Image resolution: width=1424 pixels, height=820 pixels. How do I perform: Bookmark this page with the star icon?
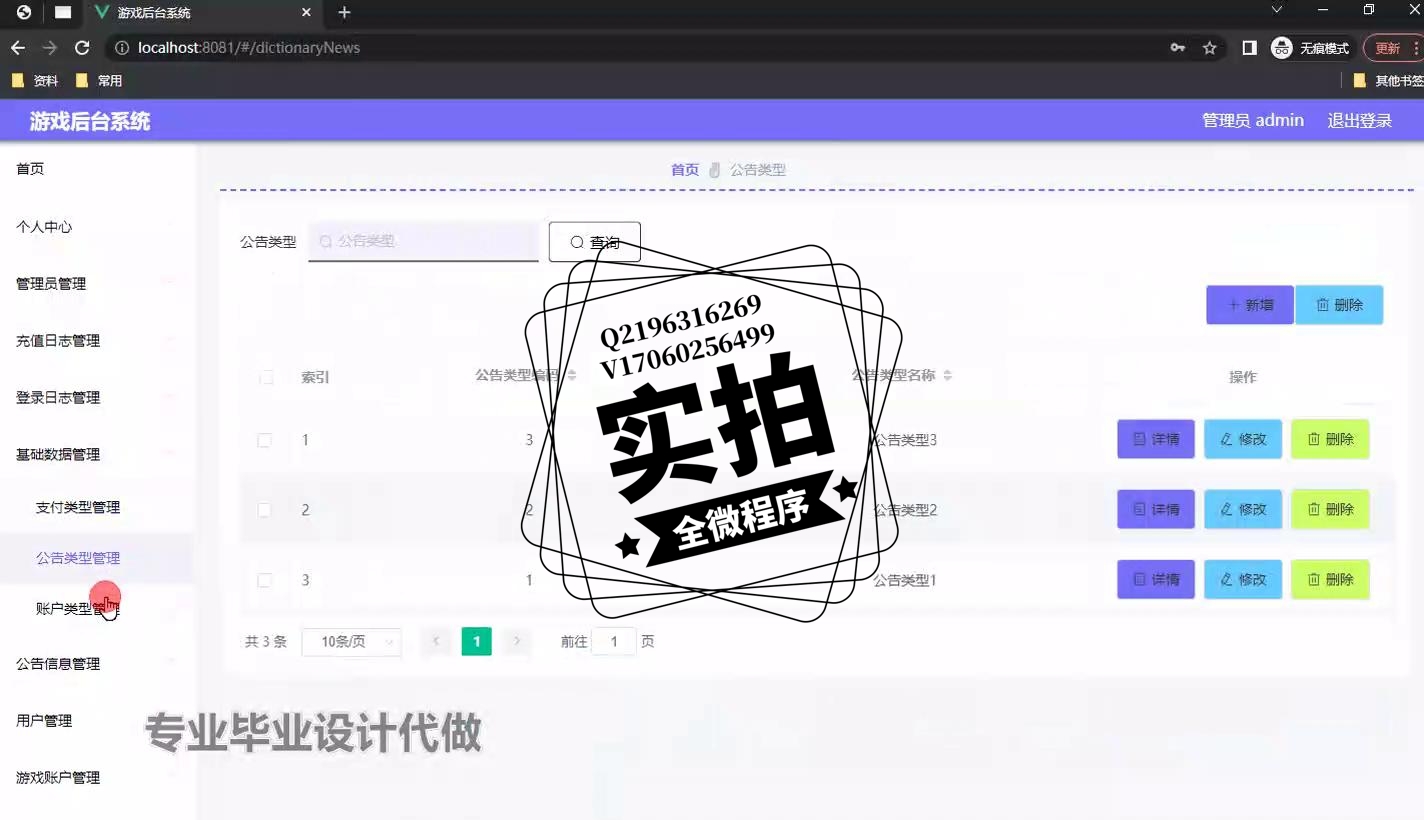point(1209,48)
